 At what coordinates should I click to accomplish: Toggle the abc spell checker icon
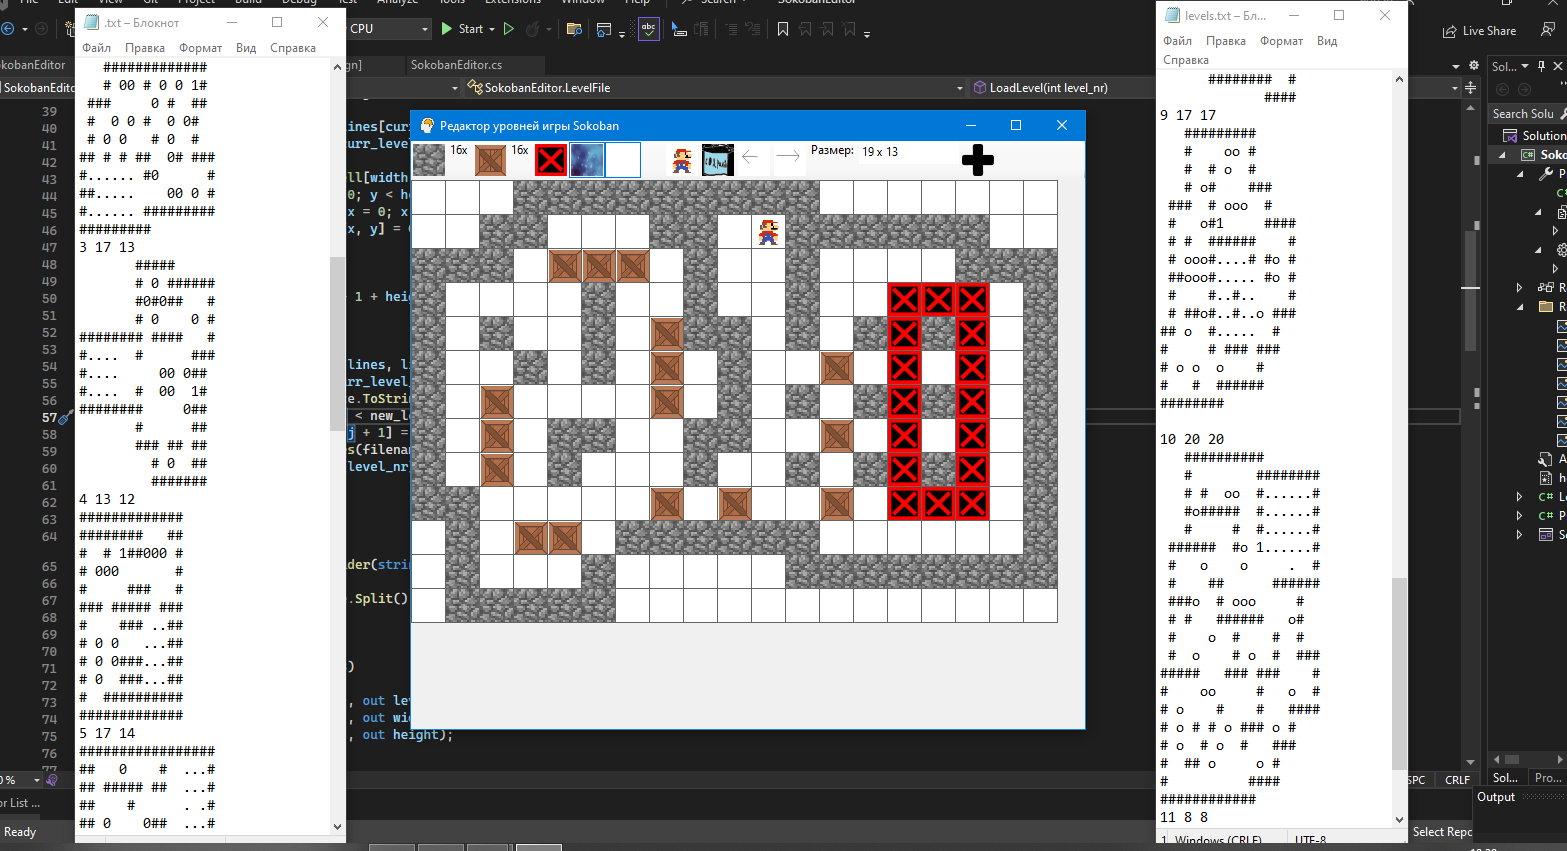(x=649, y=29)
